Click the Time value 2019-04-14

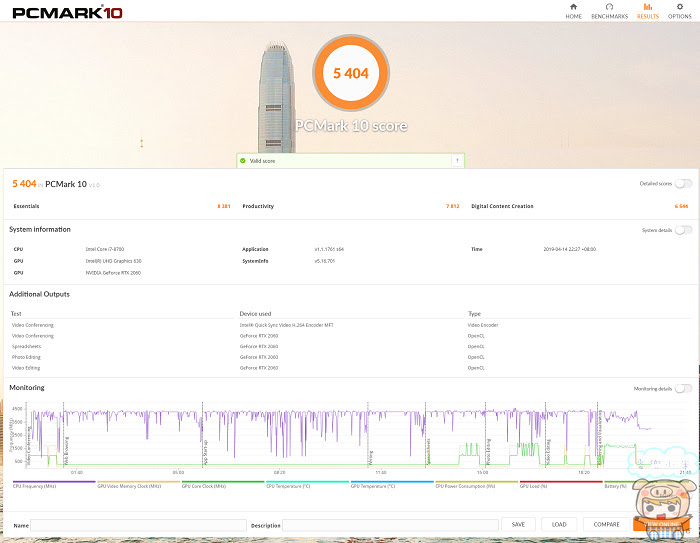pos(570,249)
